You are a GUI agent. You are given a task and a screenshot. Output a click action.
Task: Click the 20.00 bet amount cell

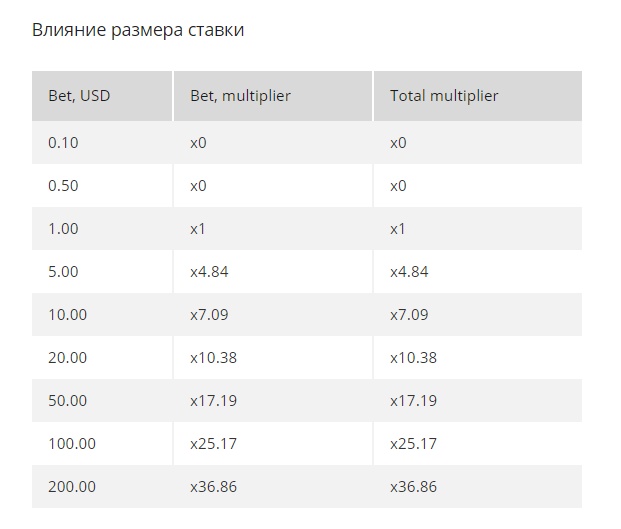67,358
